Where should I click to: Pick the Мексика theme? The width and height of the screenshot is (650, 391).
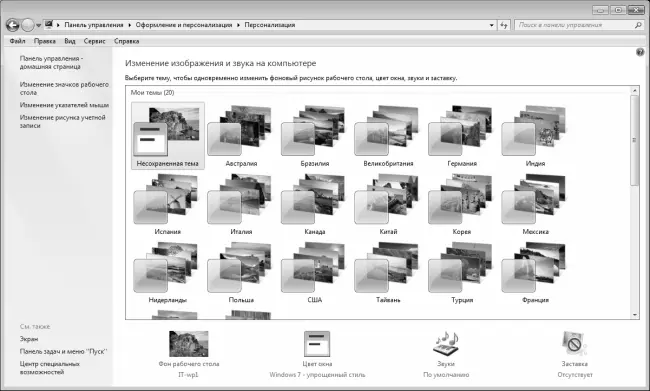click(535, 204)
